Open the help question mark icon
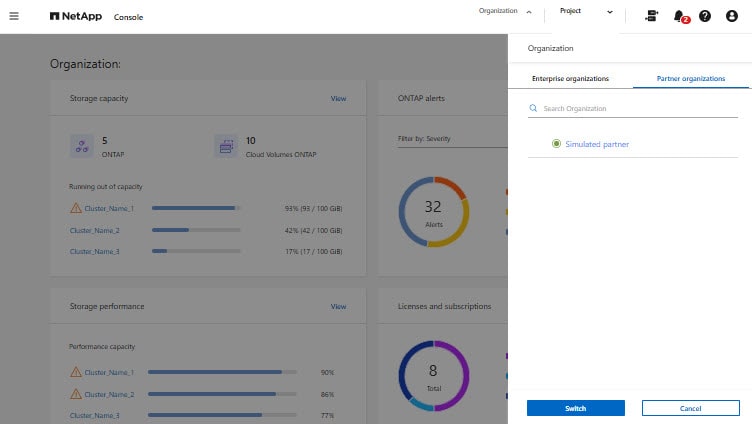The image size is (752, 424). click(x=705, y=16)
